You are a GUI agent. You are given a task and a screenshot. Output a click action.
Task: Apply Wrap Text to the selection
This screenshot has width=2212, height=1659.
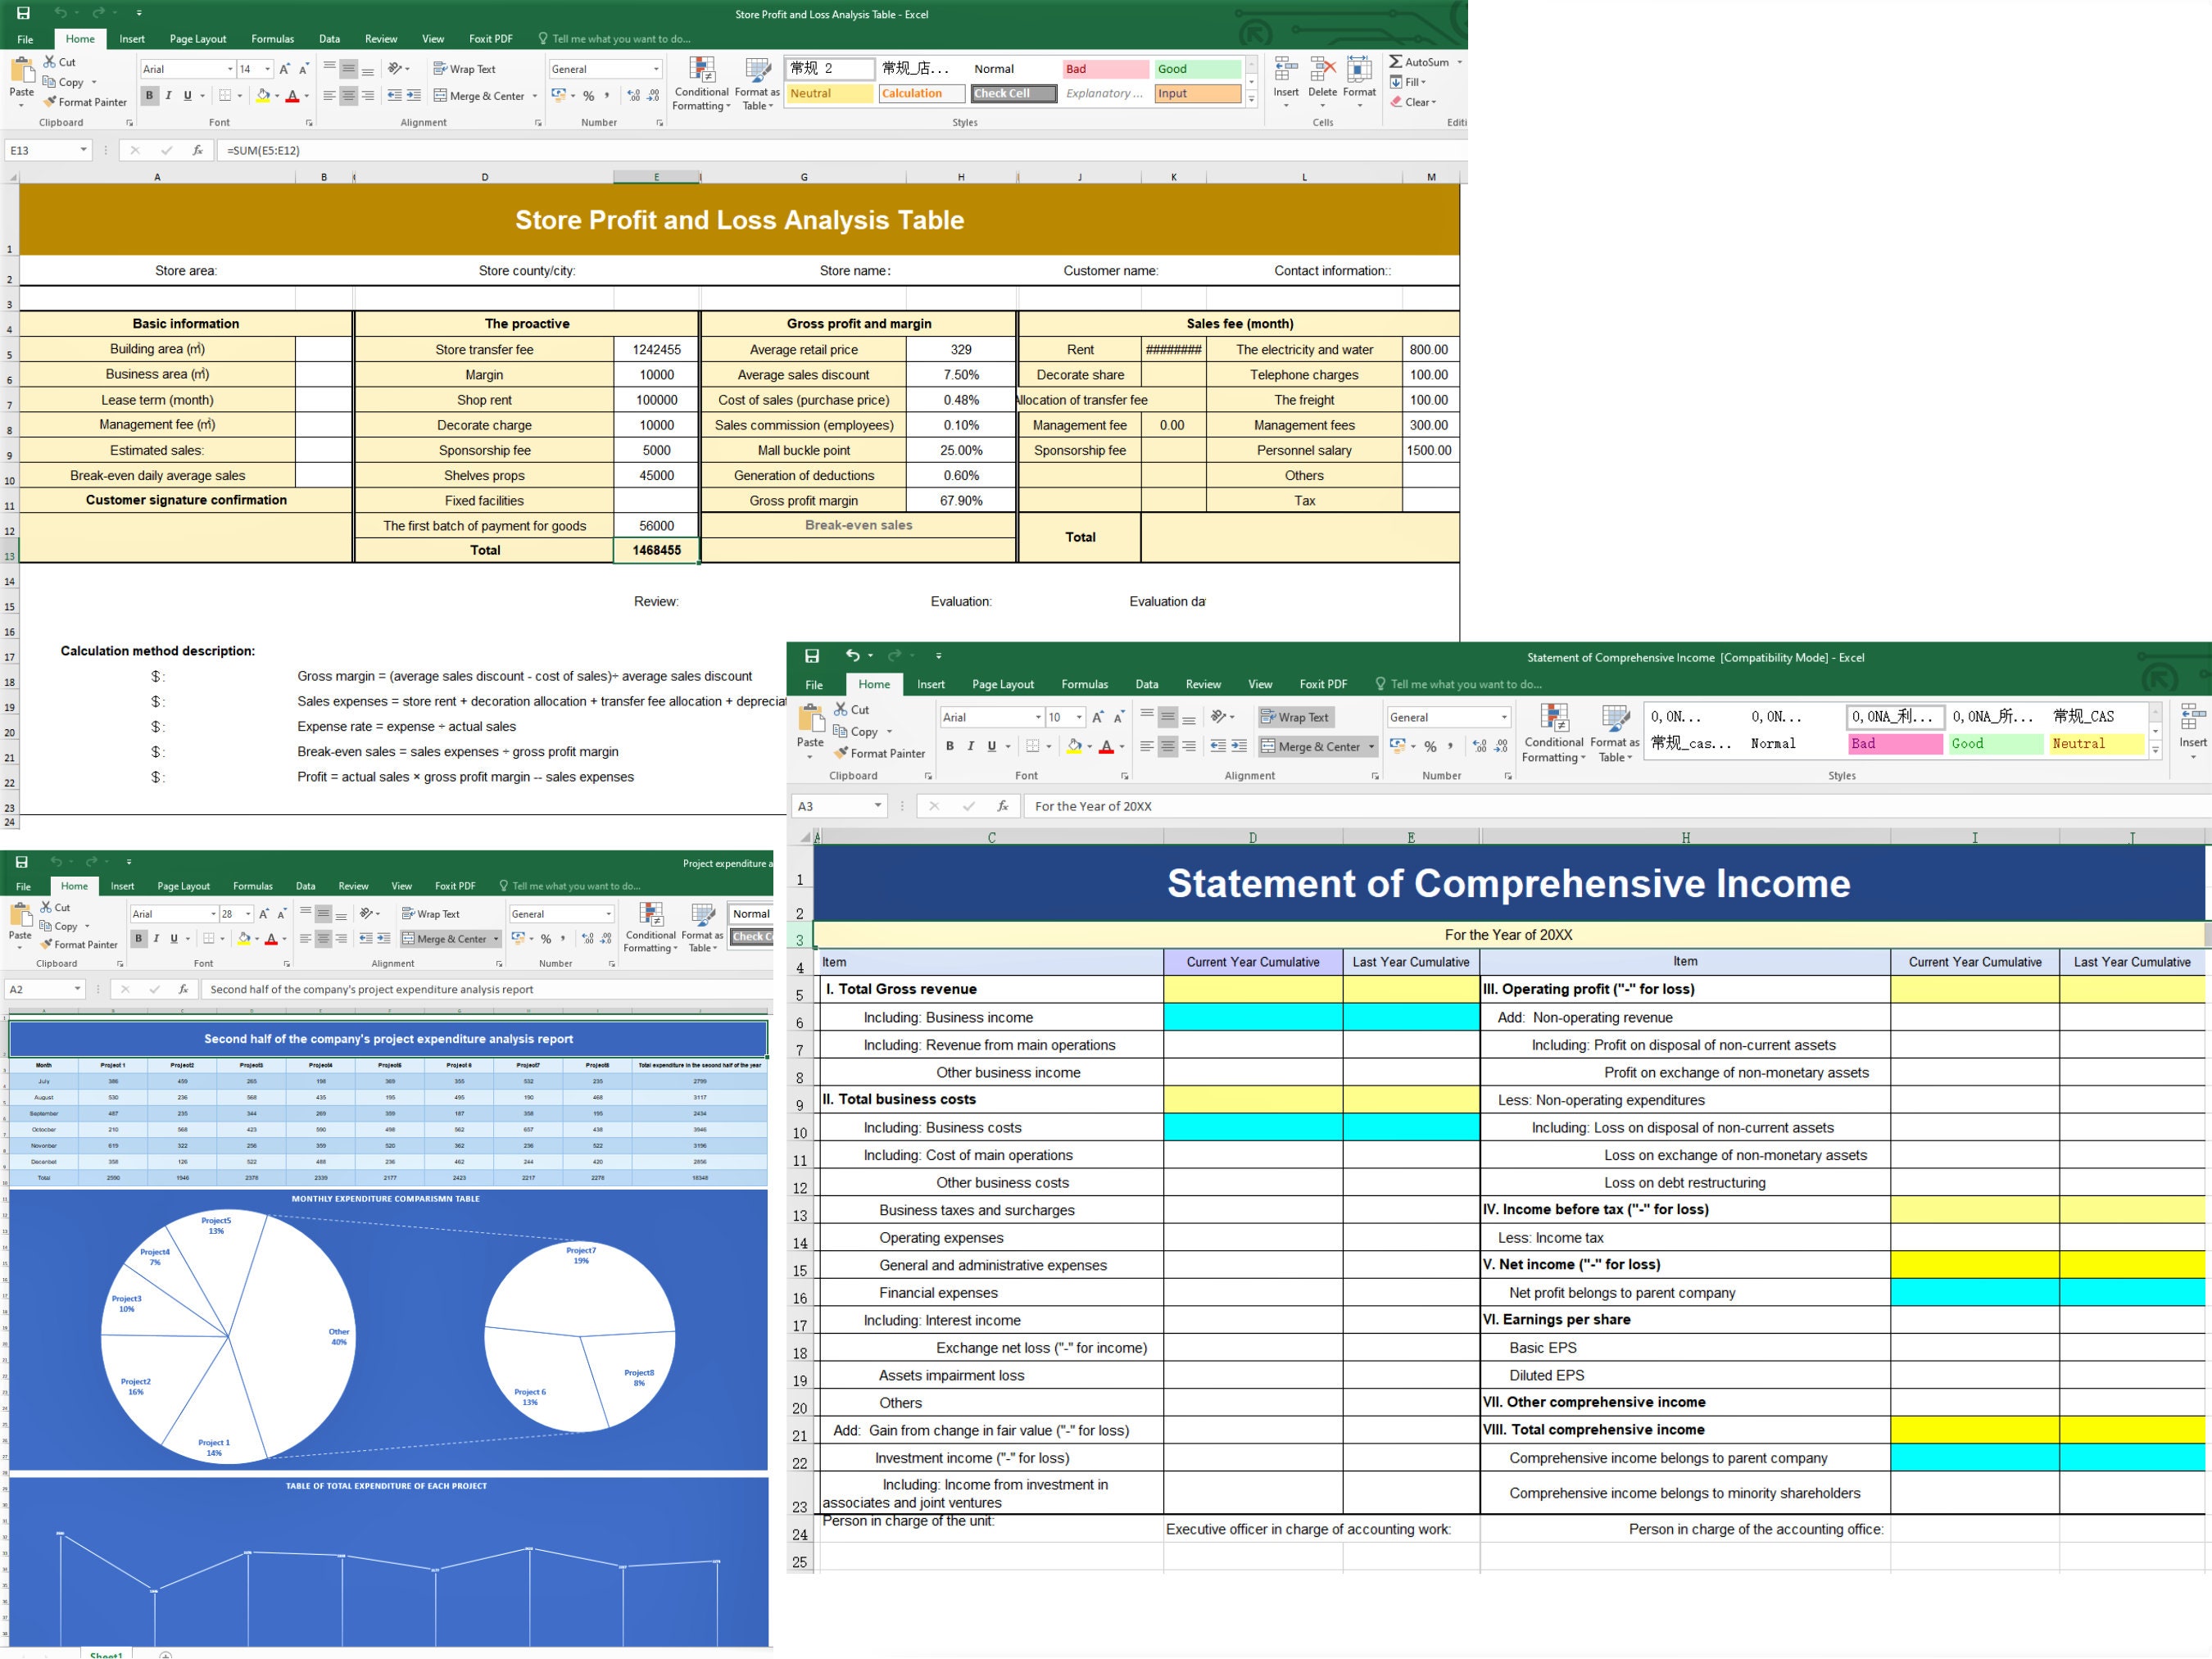click(x=464, y=68)
